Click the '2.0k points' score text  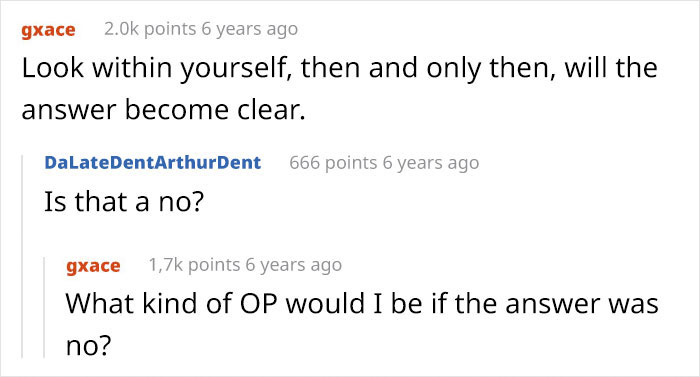[x=150, y=29]
